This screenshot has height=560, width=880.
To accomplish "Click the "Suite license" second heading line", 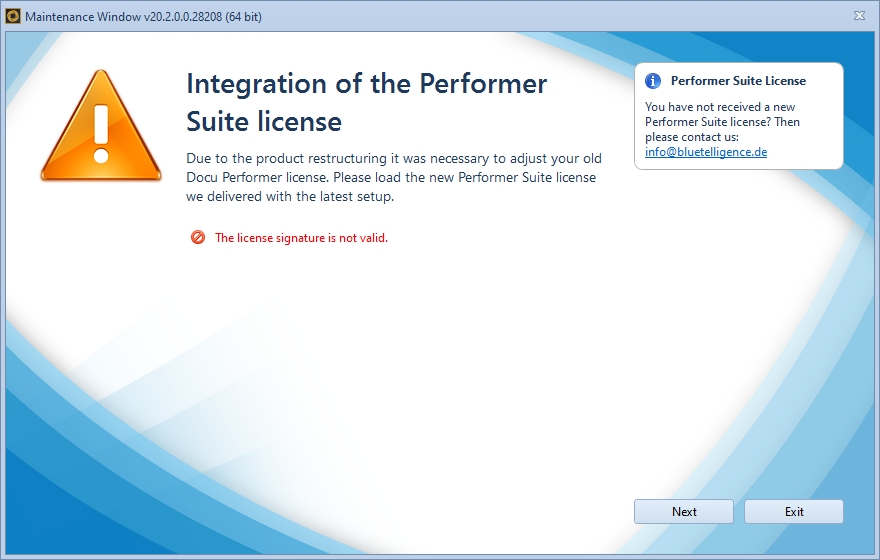I will click(x=264, y=122).
